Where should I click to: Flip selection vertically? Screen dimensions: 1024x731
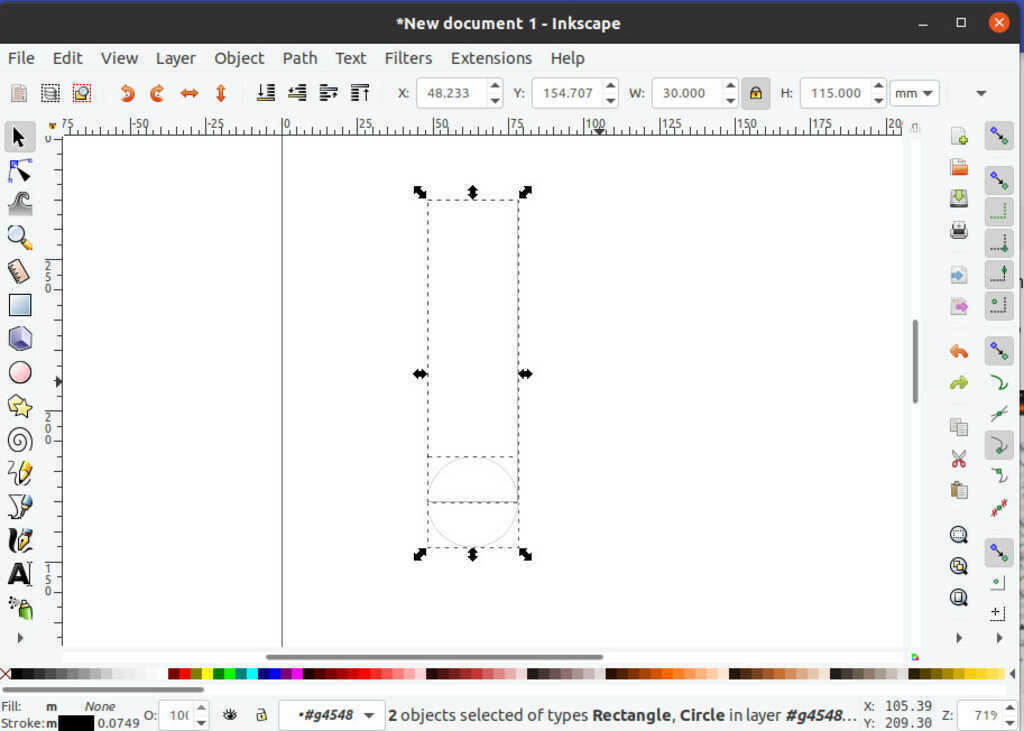(x=221, y=93)
